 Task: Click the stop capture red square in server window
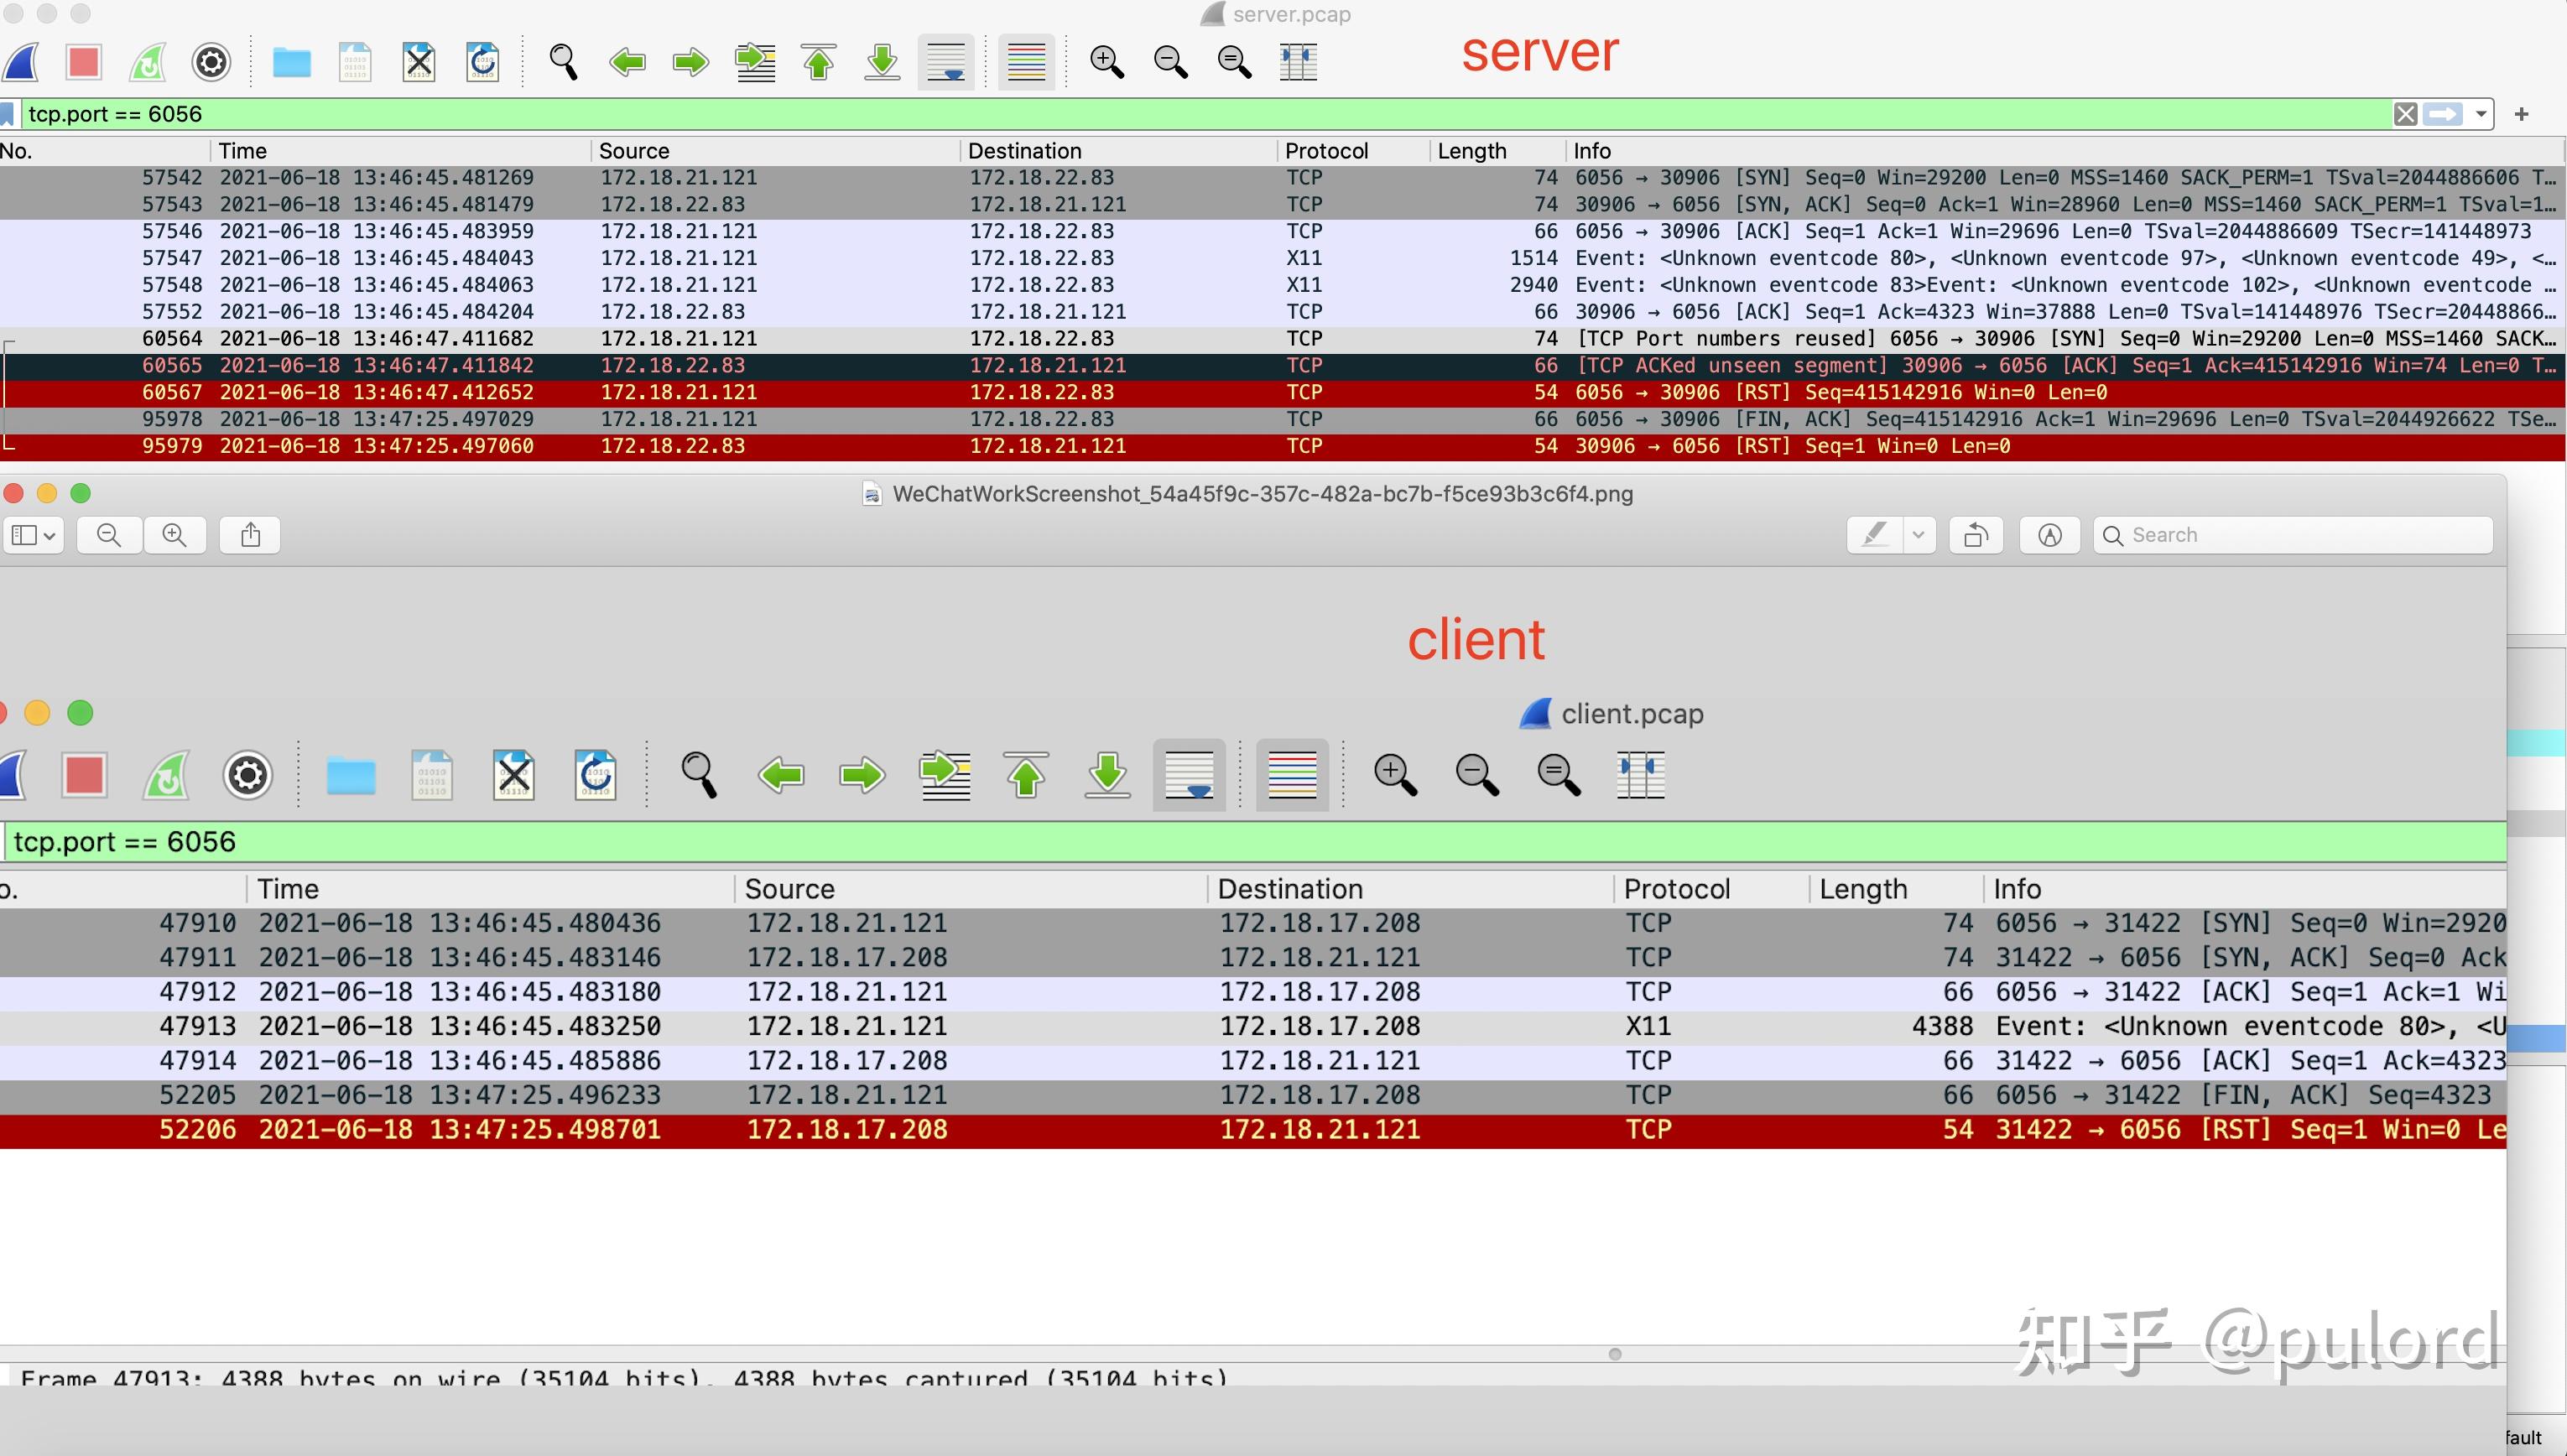pos(84,62)
